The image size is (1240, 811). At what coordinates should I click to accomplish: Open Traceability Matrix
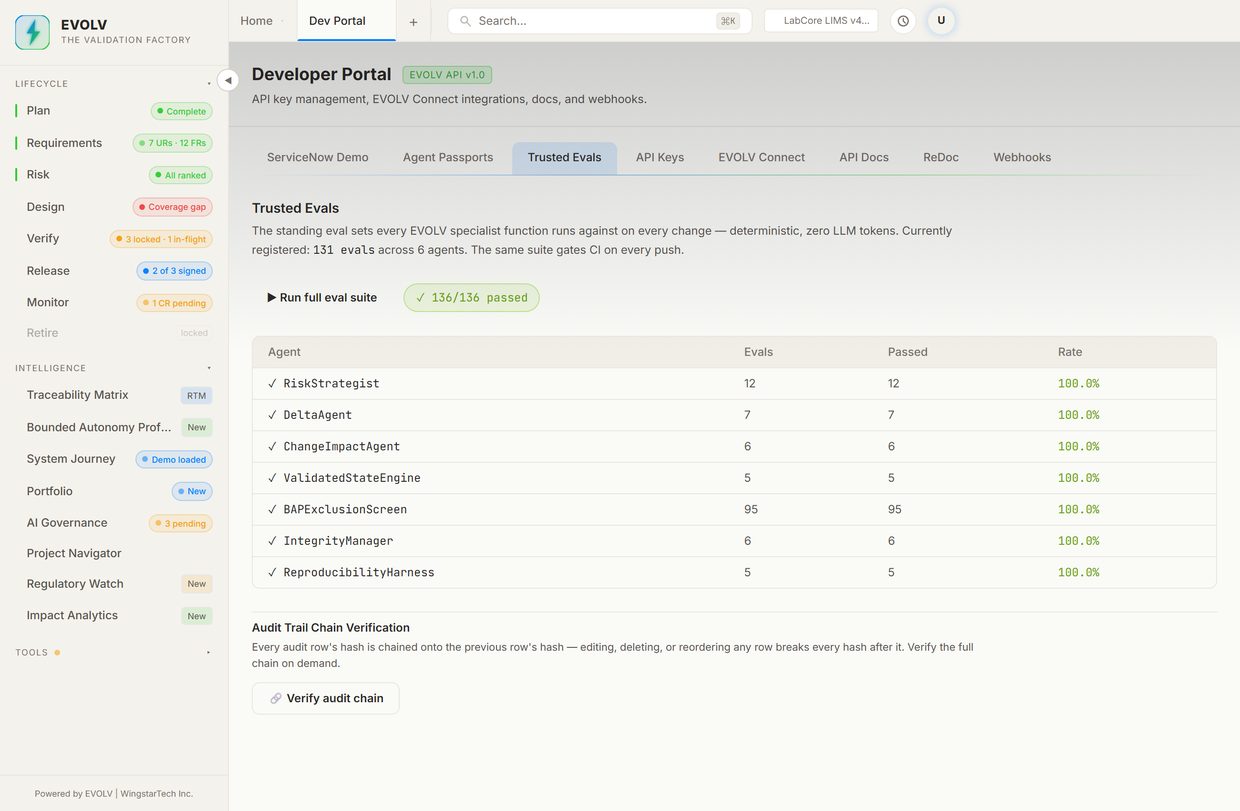[x=114, y=395]
